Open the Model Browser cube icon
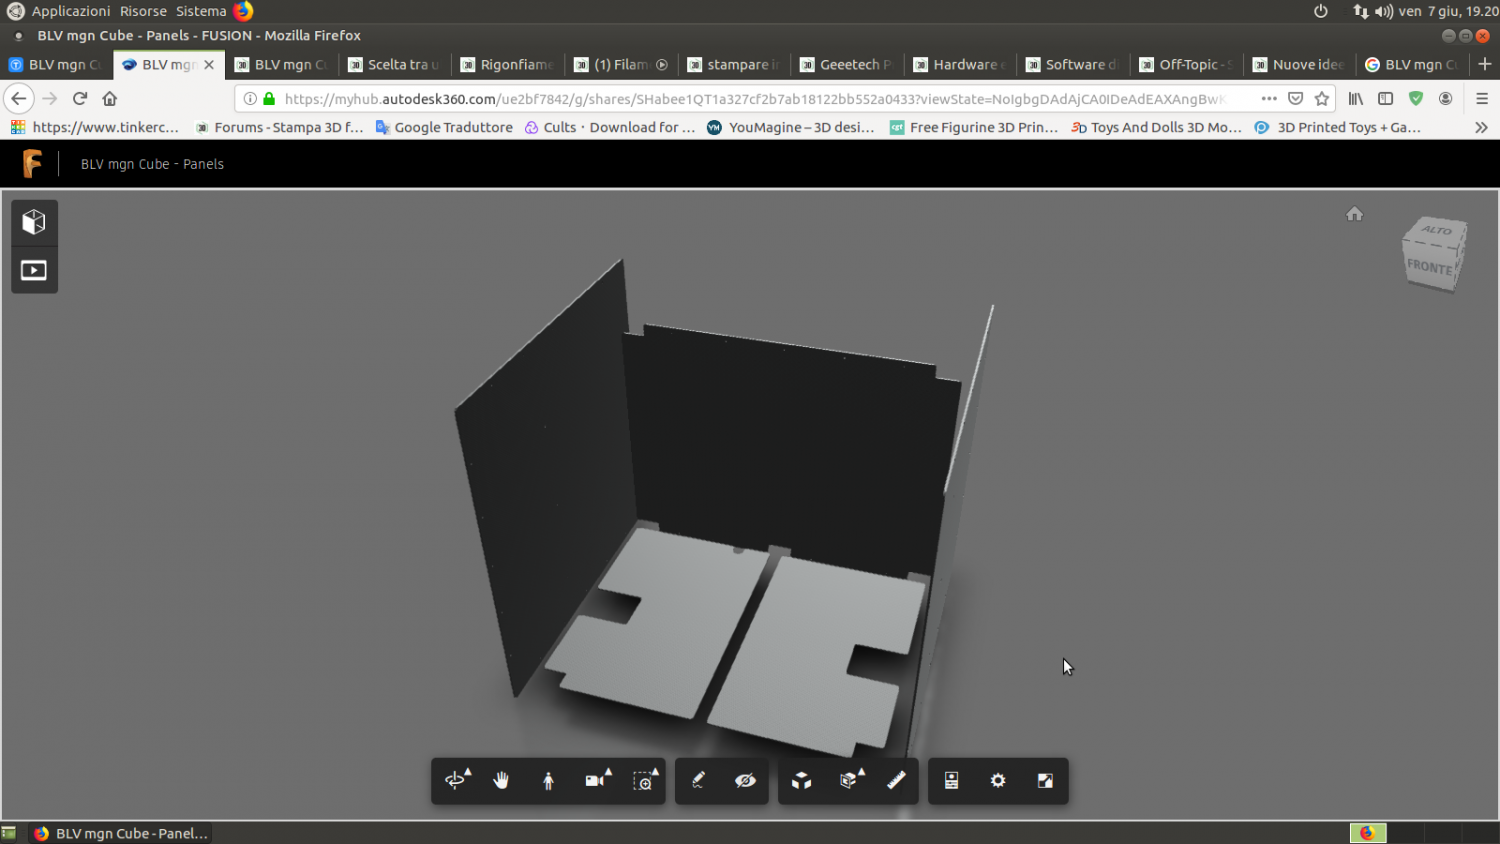 point(34,222)
